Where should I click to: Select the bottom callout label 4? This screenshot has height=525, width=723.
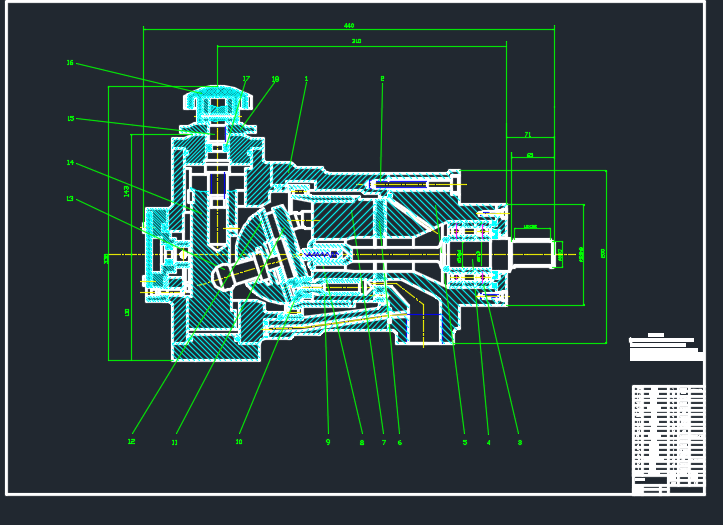(x=489, y=442)
